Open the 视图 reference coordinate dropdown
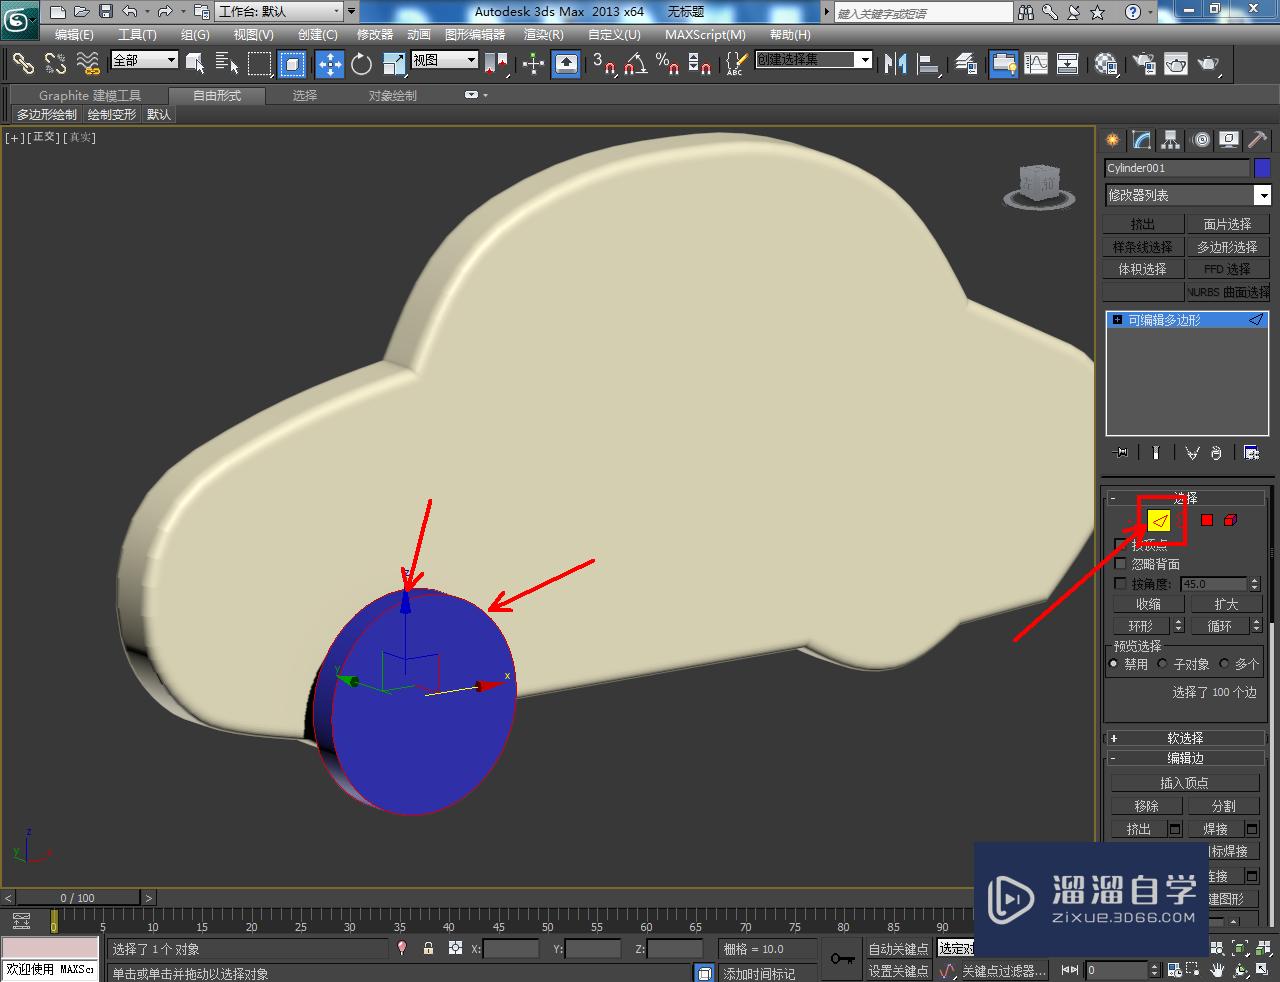 [445, 60]
